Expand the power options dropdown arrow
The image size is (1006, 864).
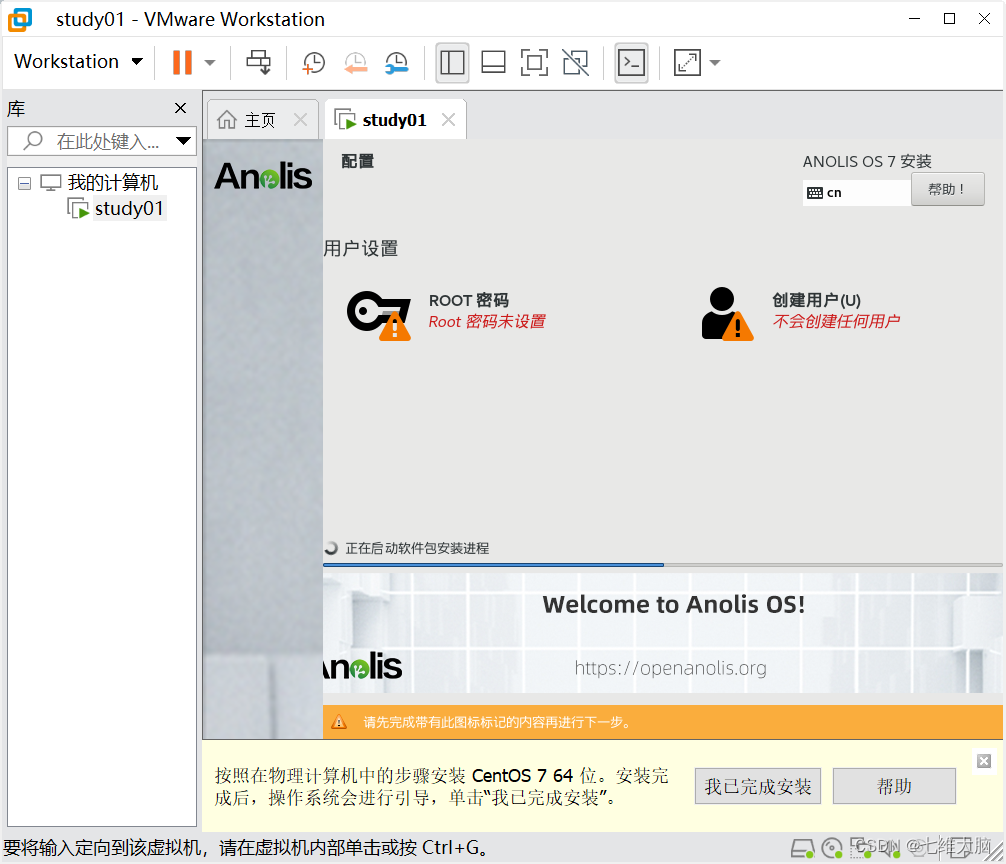click(x=210, y=63)
